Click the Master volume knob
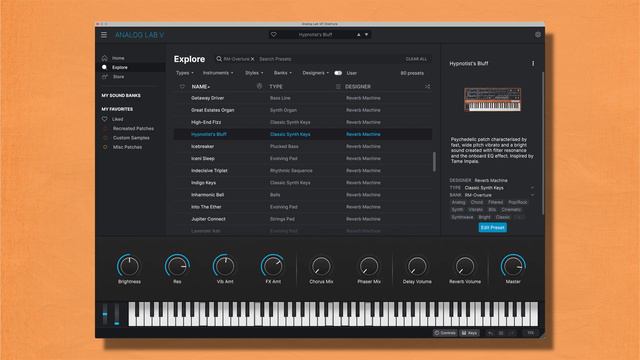 (513, 266)
